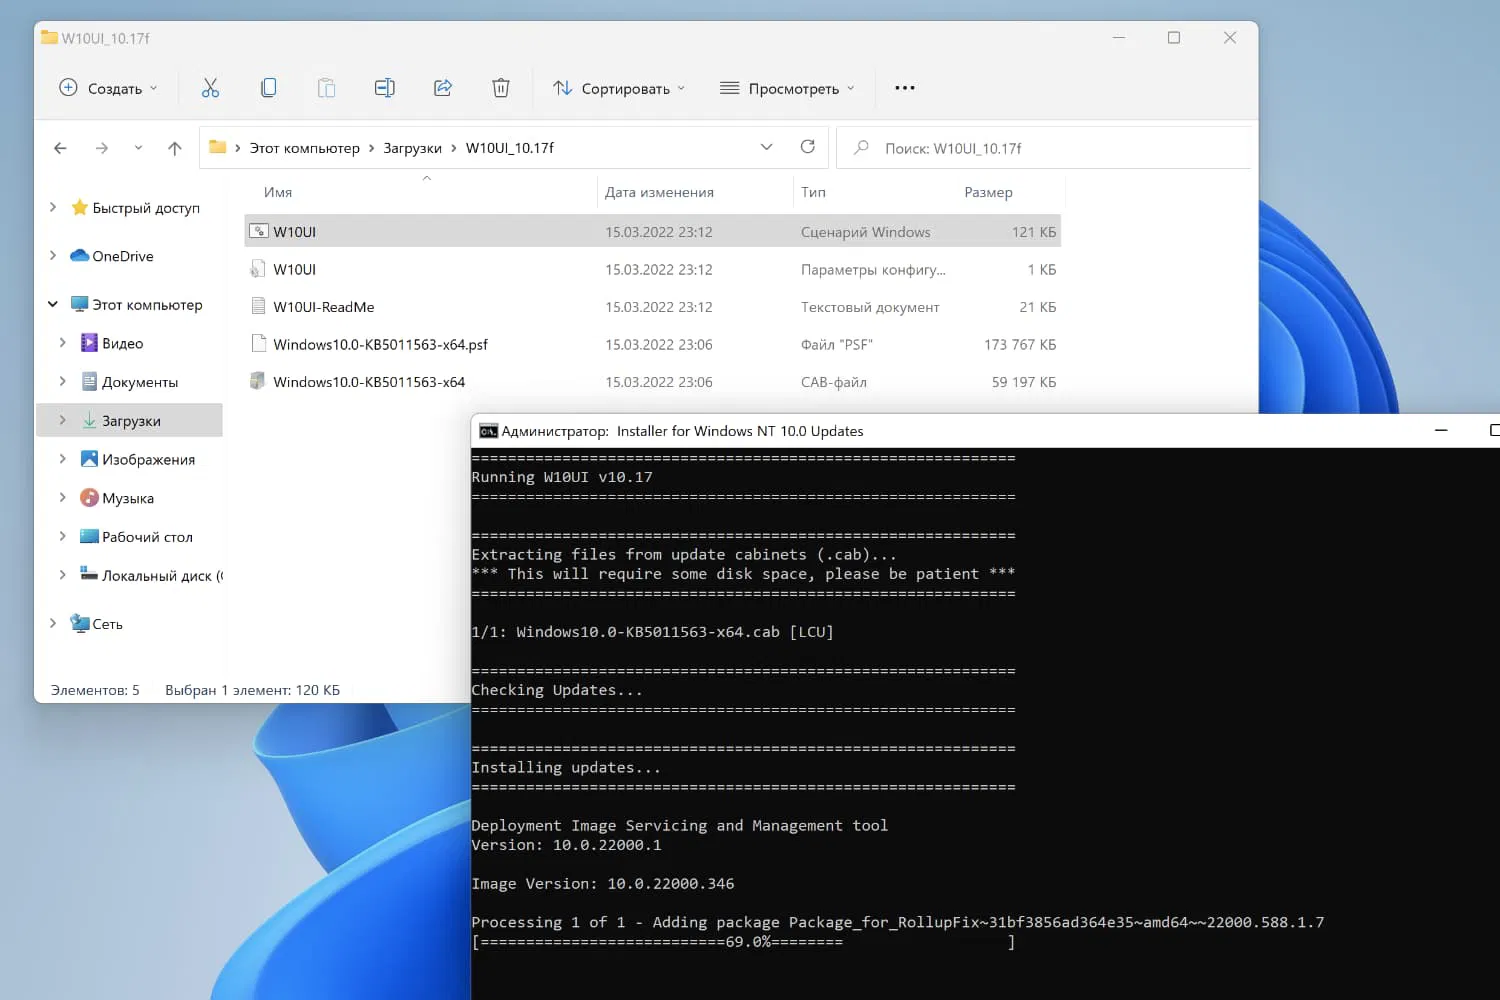Expand the Рабочий стол tree node
This screenshot has width=1500, height=1000.
pos(63,536)
